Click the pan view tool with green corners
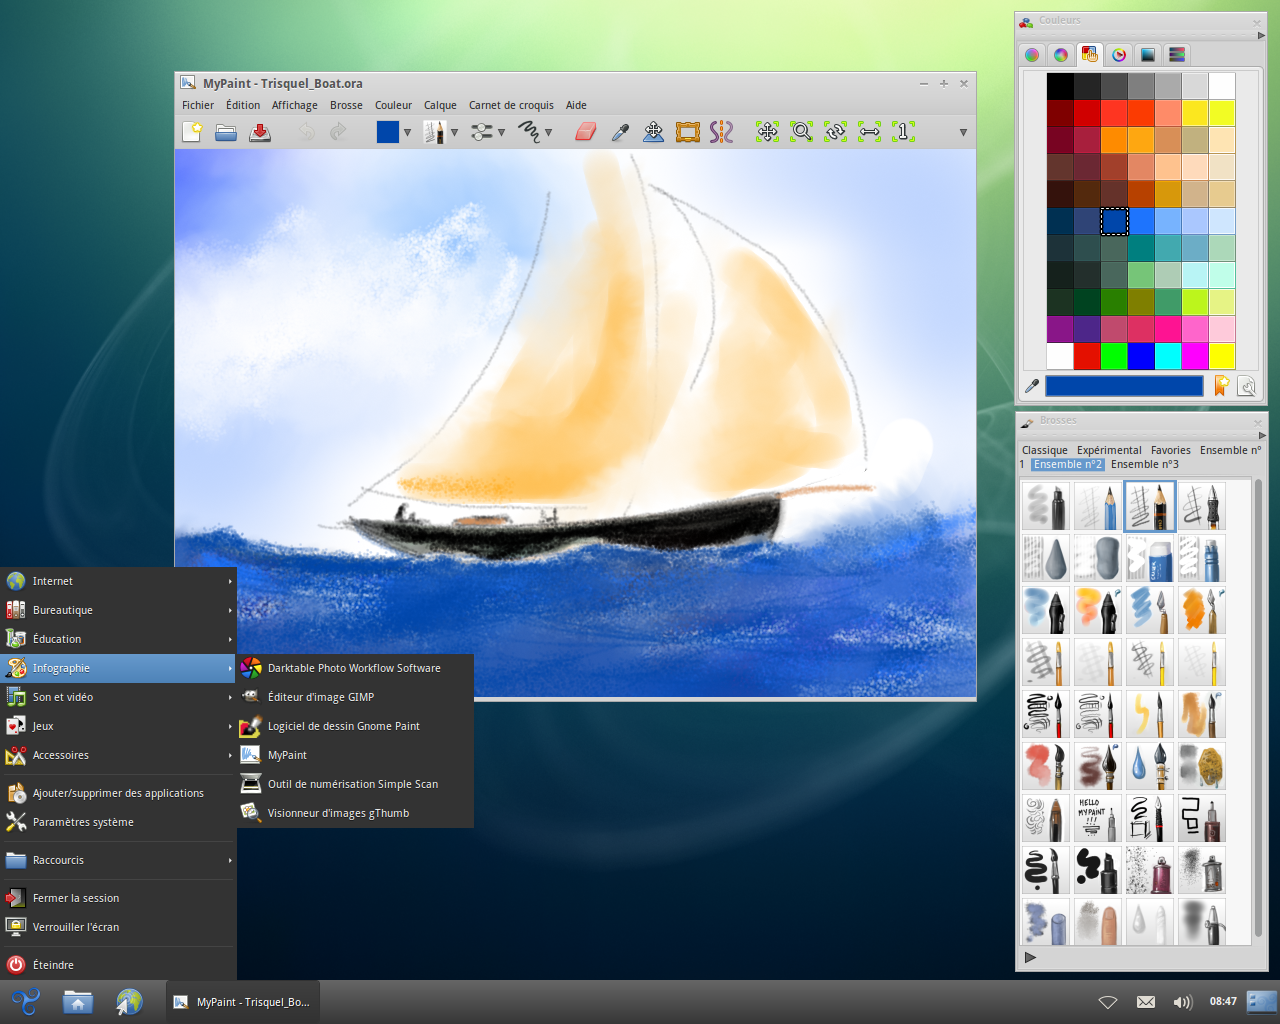 point(767,132)
